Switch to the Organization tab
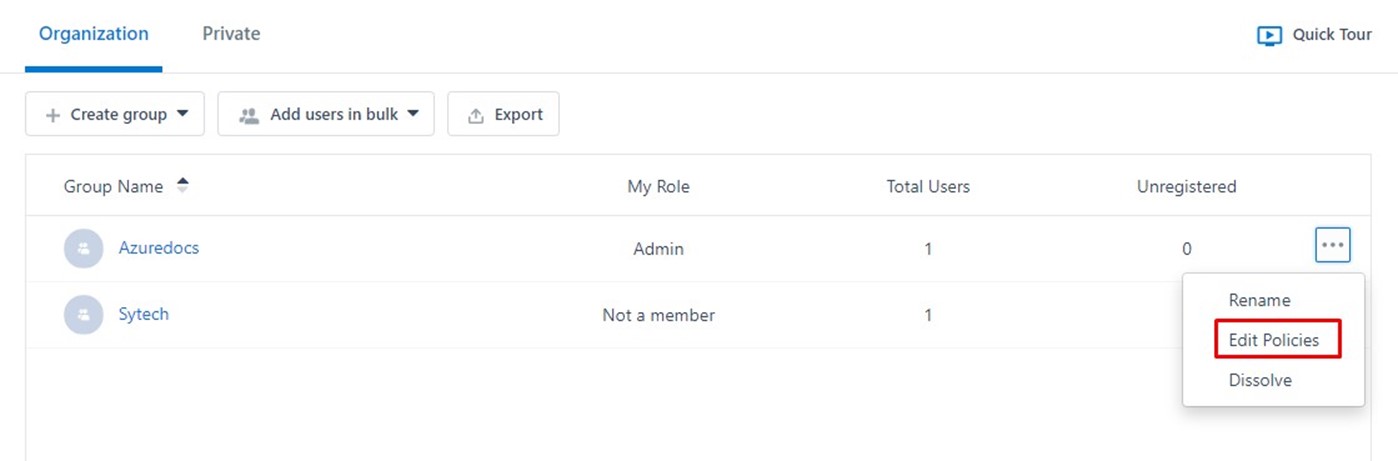1398x461 pixels. point(94,34)
